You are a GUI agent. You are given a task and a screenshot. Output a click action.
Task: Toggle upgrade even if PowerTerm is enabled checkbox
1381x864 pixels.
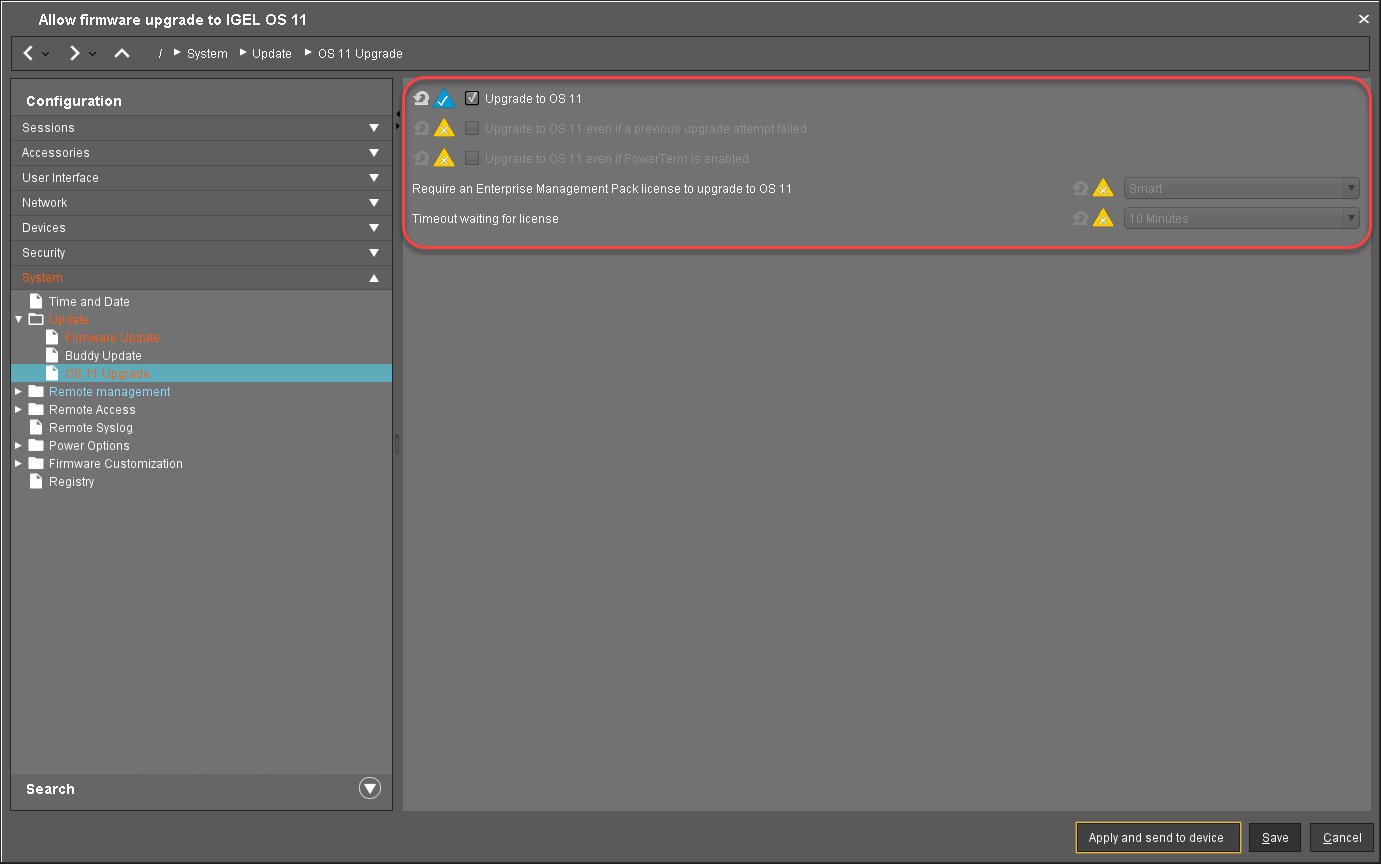(x=472, y=158)
